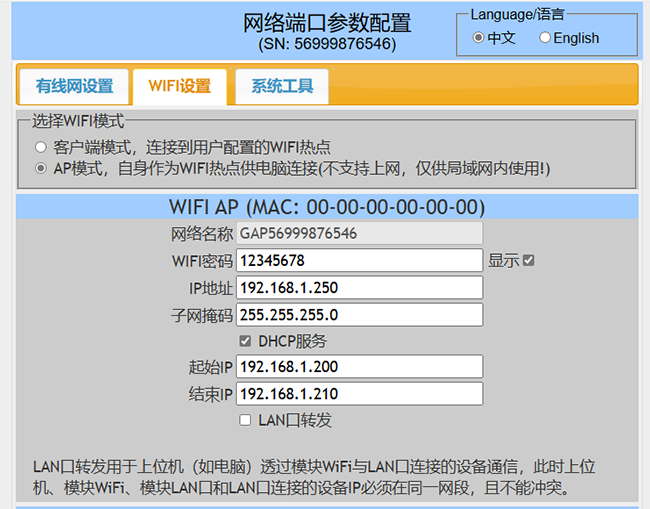Viewport: 650px width, 509px height.
Task: Click the LAN口转发 description paragraph
Action: click(320, 477)
